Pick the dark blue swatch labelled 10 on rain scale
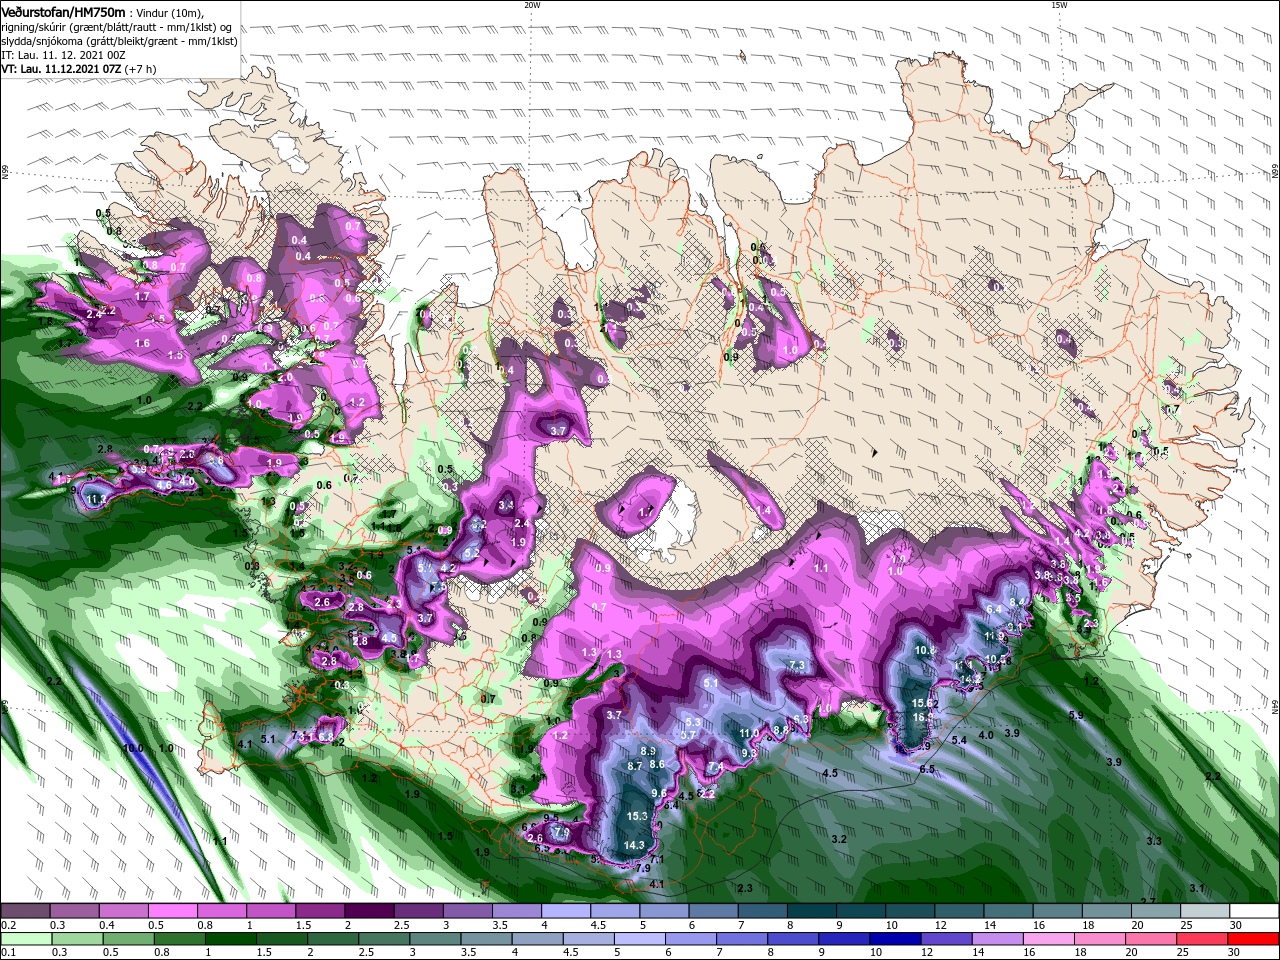The width and height of the screenshot is (1280, 960). pyautogui.click(x=896, y=939)
